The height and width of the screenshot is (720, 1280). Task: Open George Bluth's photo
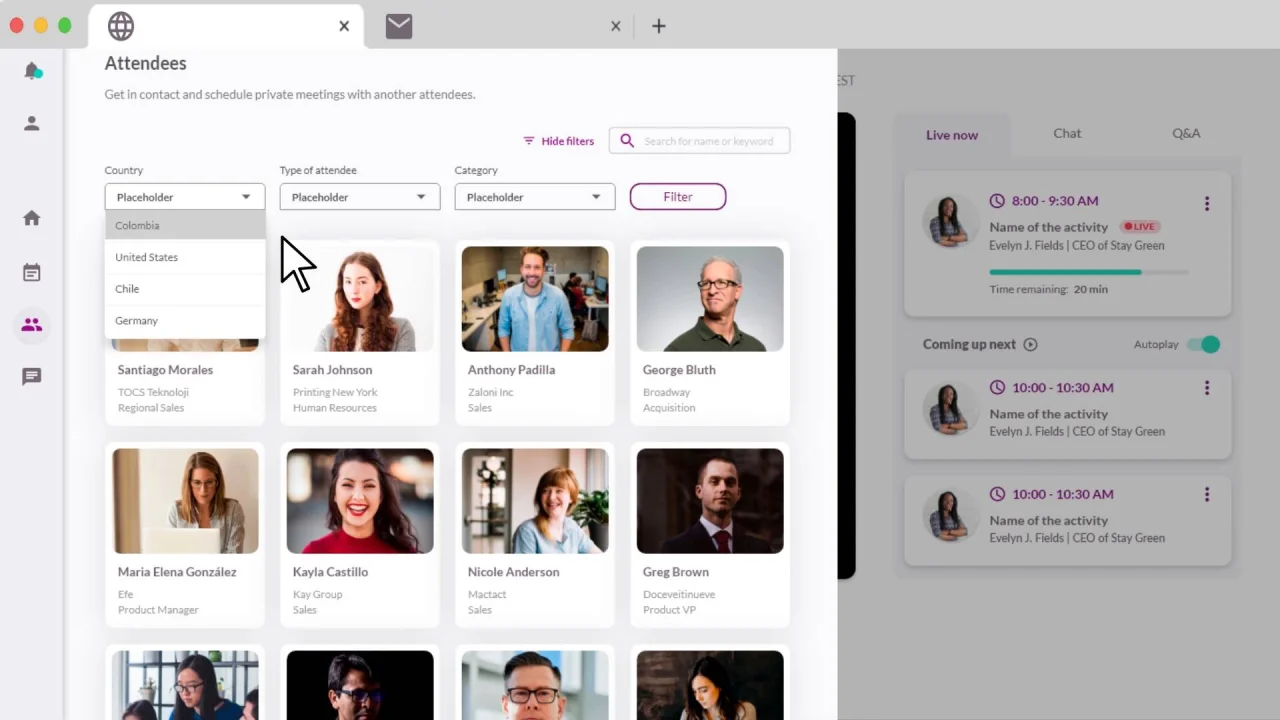click(710, 299)
